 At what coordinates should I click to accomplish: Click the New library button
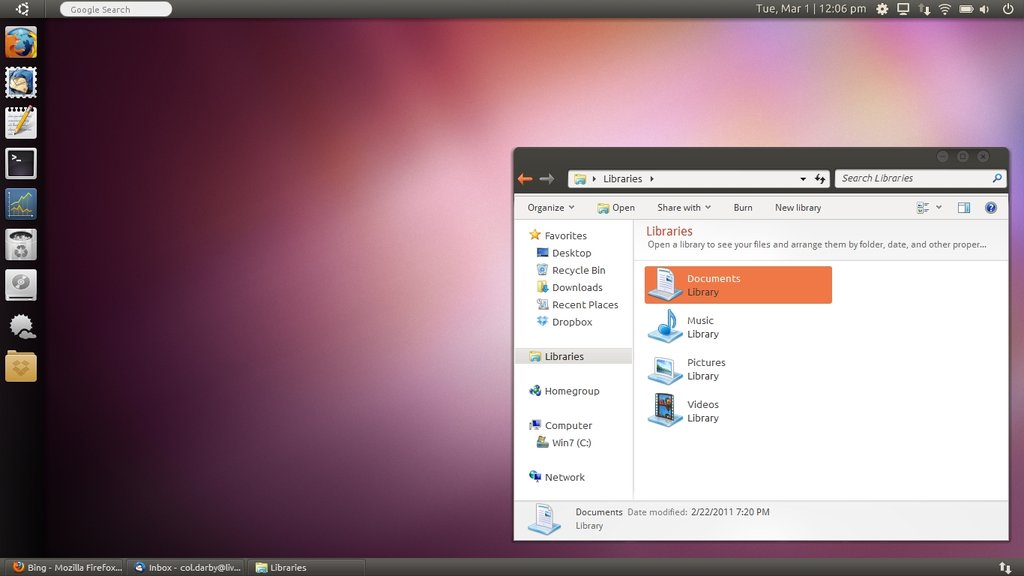[798, 208]
